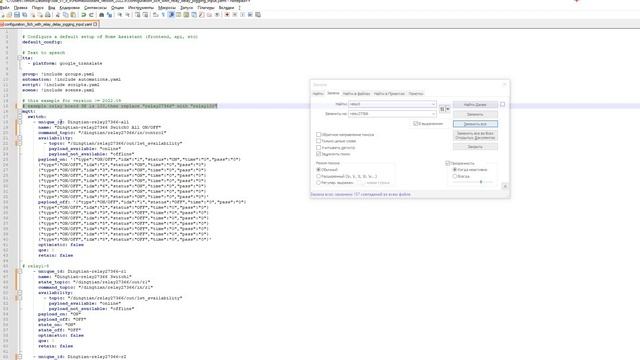The width and height of the screenshot is (640, 360).
Task: Expand the 'Заменить на' field history dropdown
Action: (433, 114)
